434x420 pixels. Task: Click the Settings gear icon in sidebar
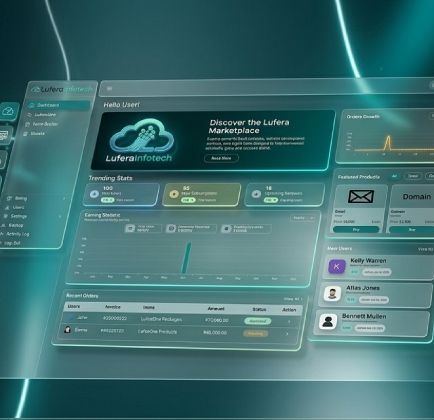5,216
